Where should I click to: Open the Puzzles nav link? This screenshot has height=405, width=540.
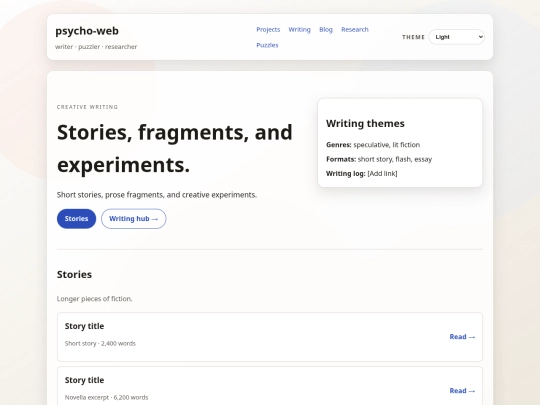[x=267, y=45]
